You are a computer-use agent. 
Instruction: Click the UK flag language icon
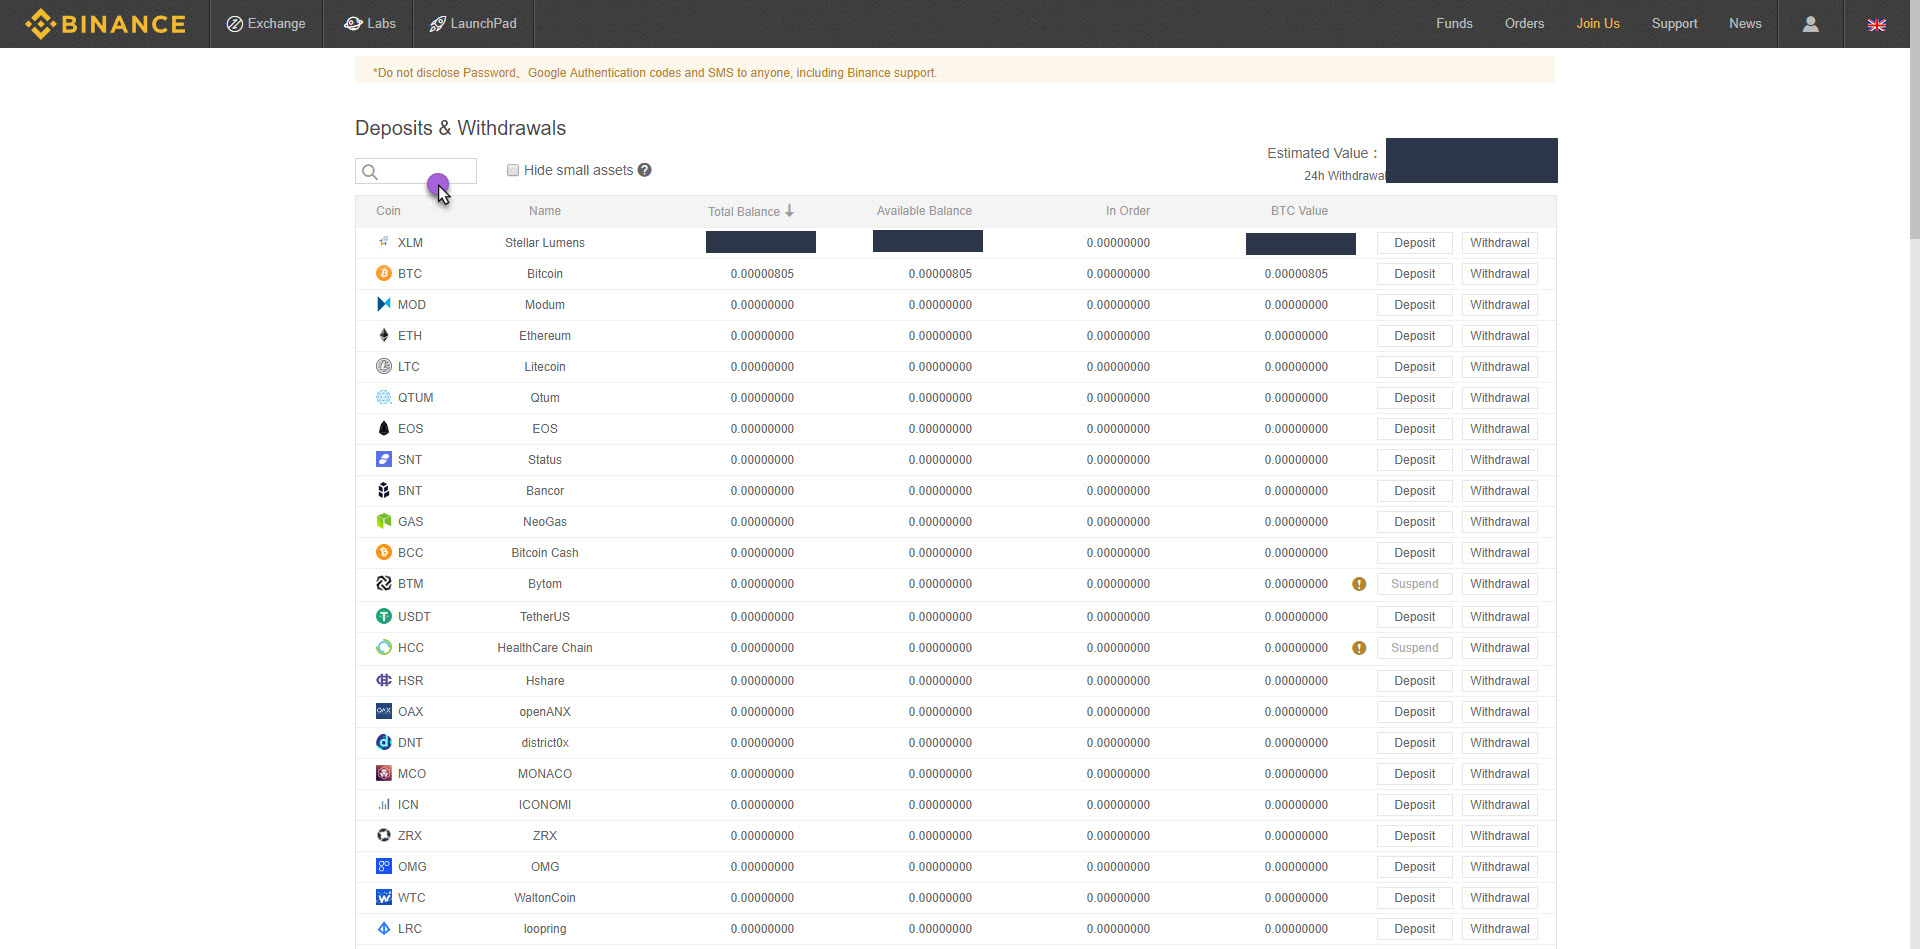1877,25
